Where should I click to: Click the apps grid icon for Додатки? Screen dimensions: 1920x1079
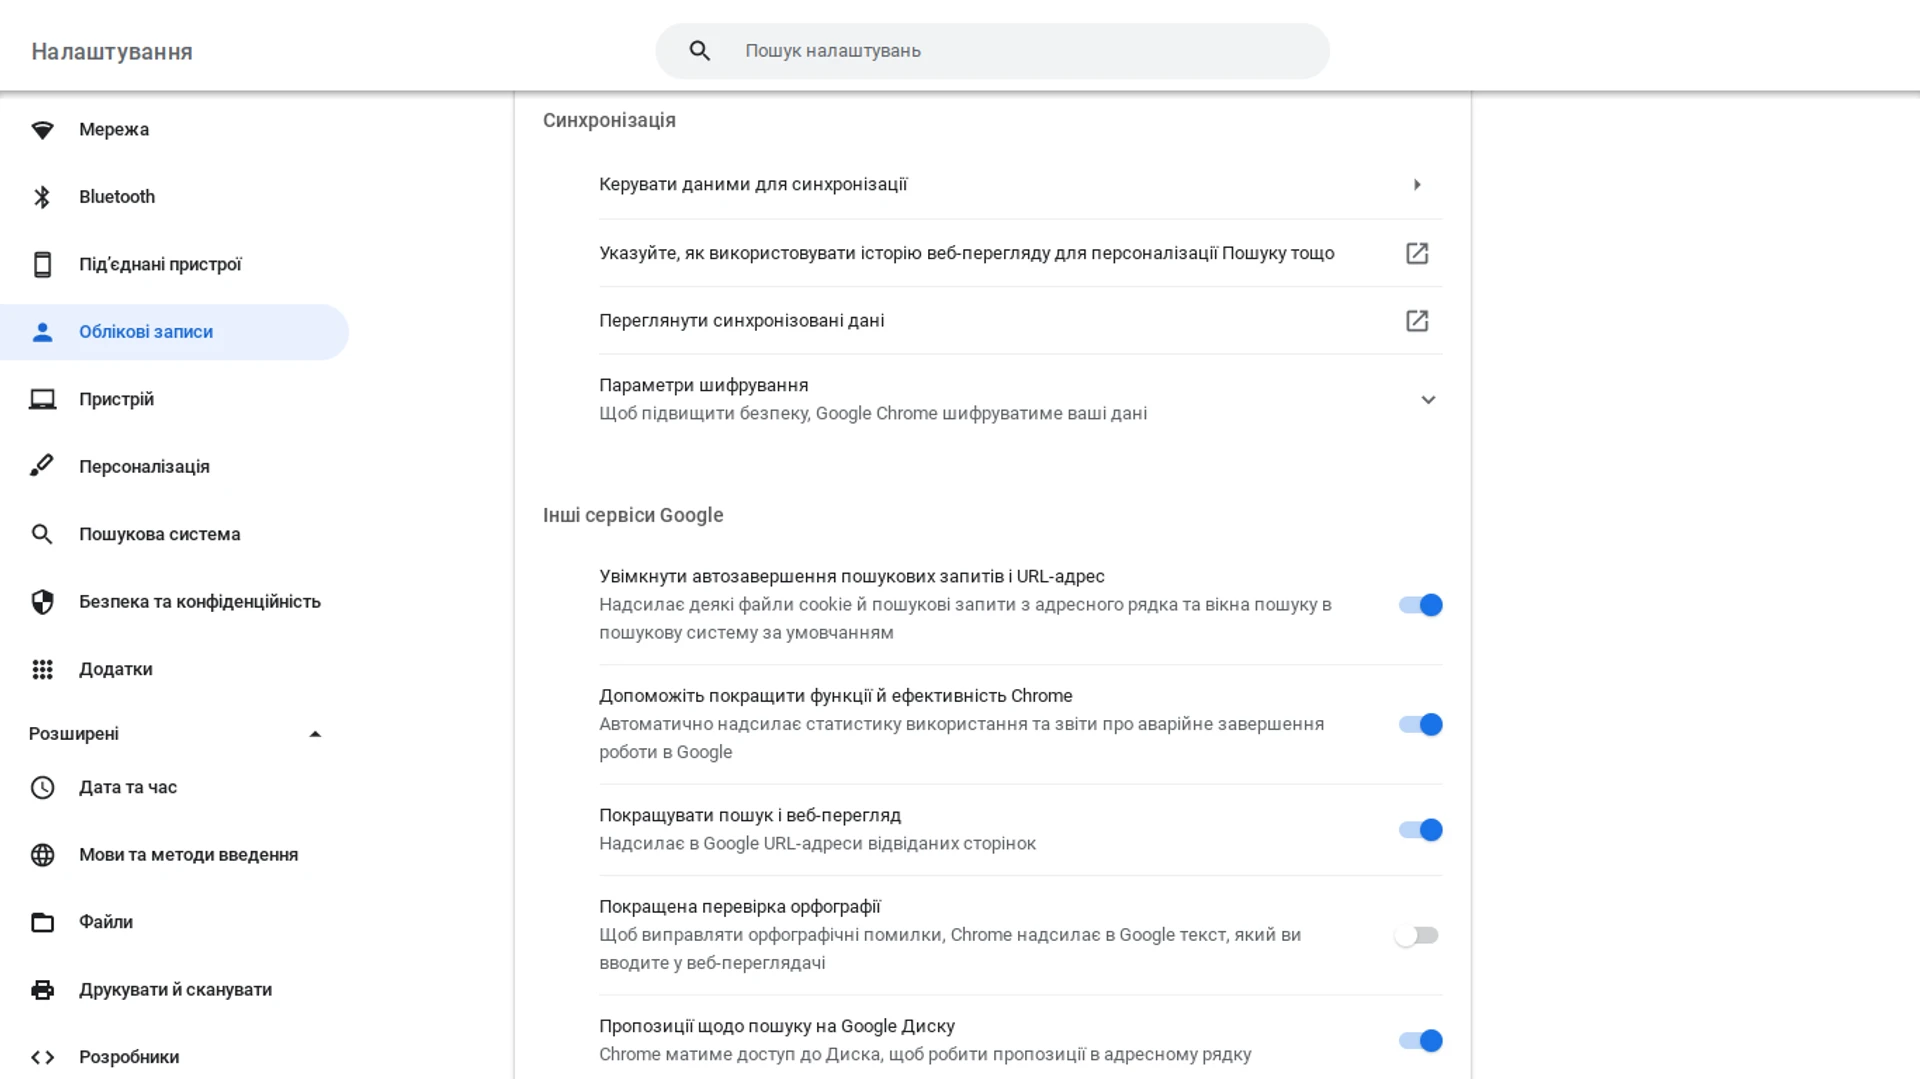tap(42, 670)
